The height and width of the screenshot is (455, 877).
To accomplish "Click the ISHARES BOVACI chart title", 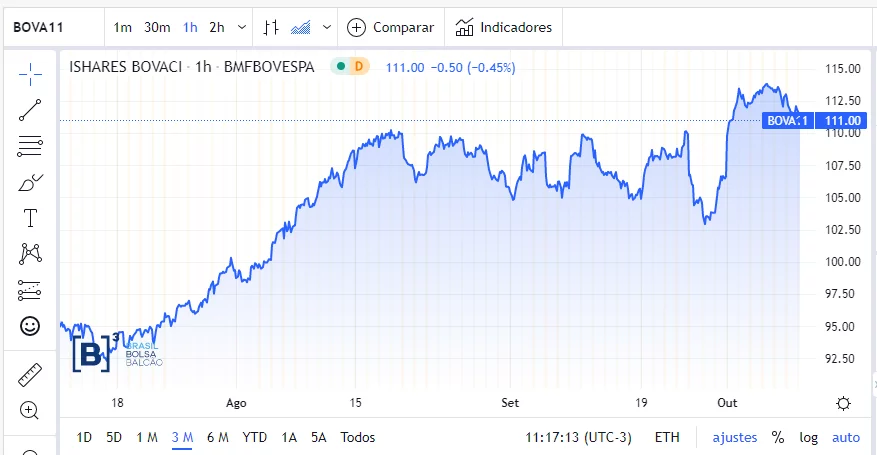I will point(125,67).
